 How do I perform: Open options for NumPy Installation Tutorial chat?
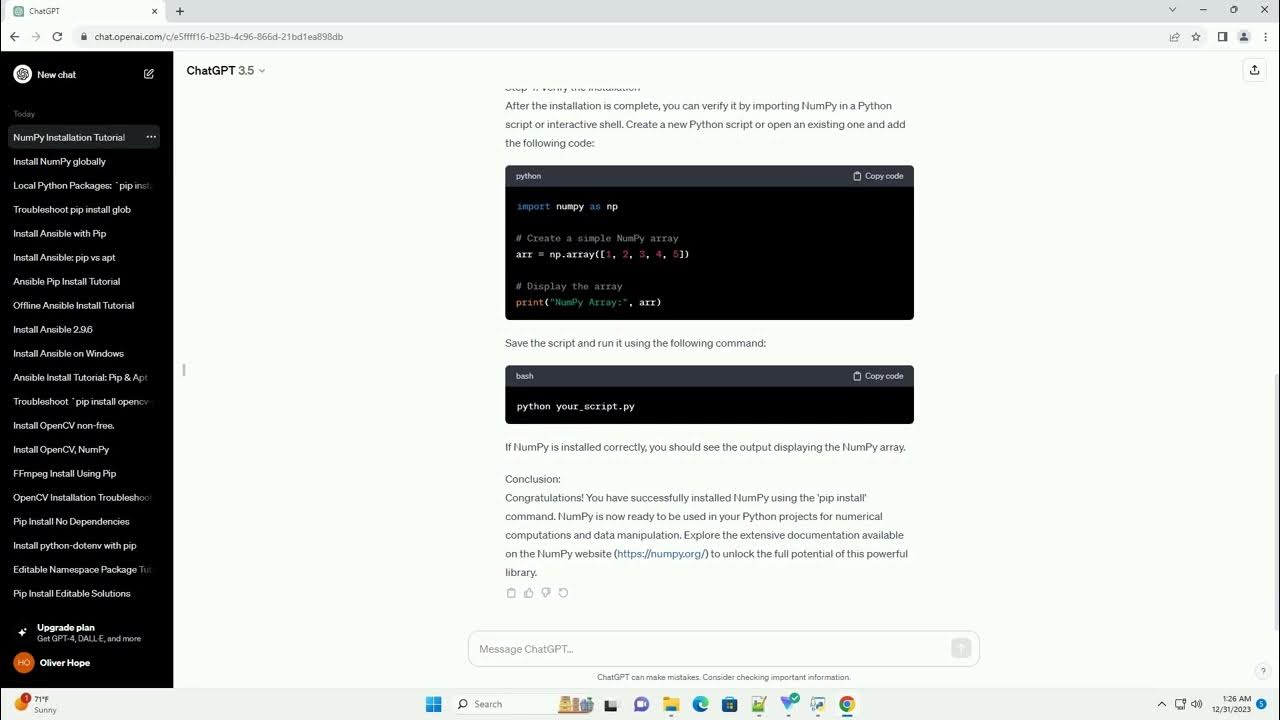tap(151, 137)
